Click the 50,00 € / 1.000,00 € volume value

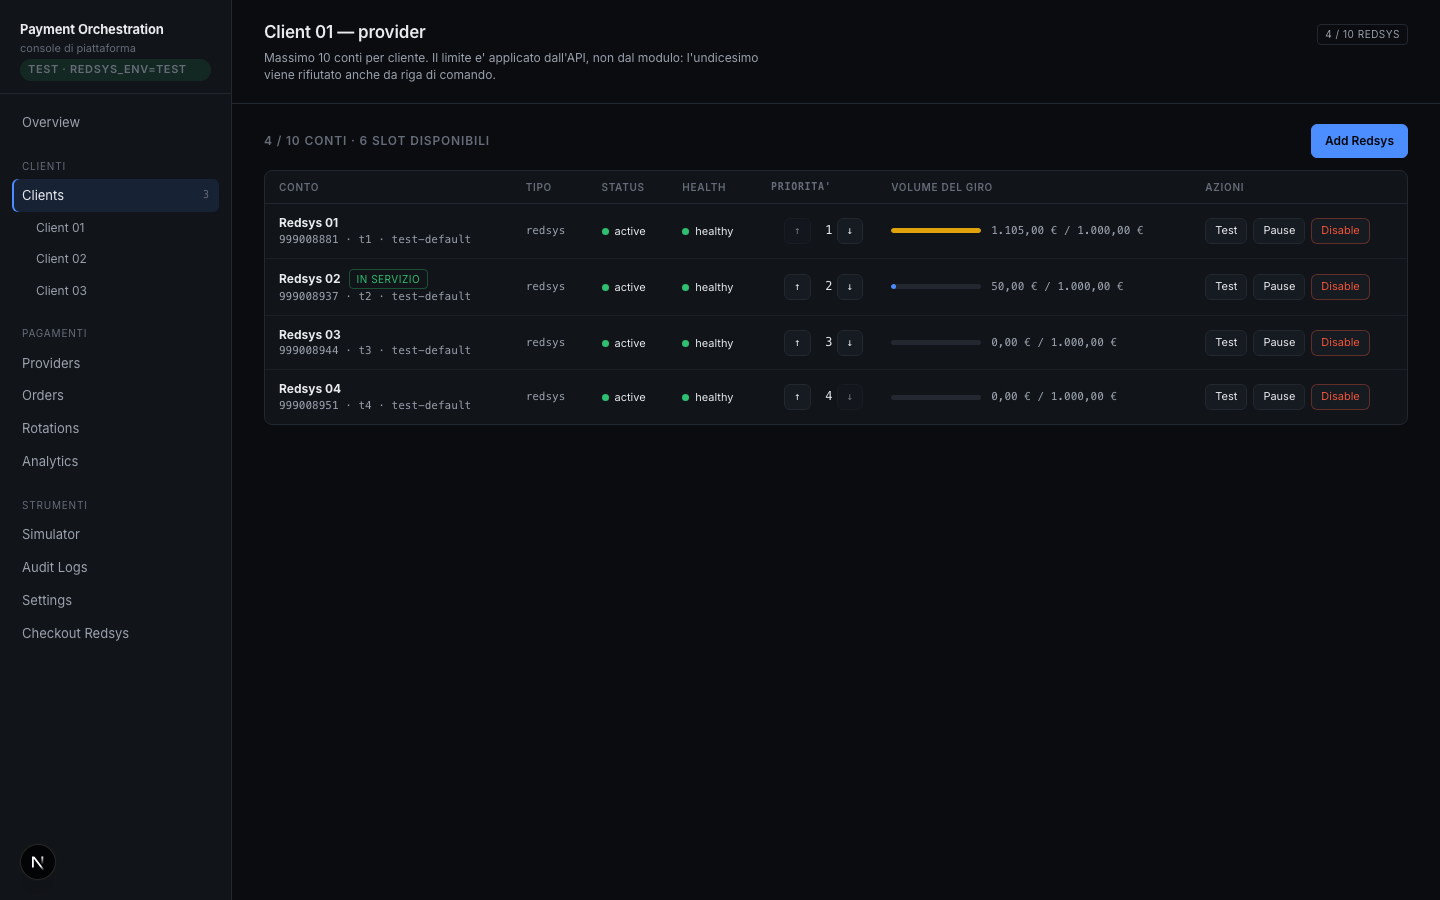tap(1057, 287)
